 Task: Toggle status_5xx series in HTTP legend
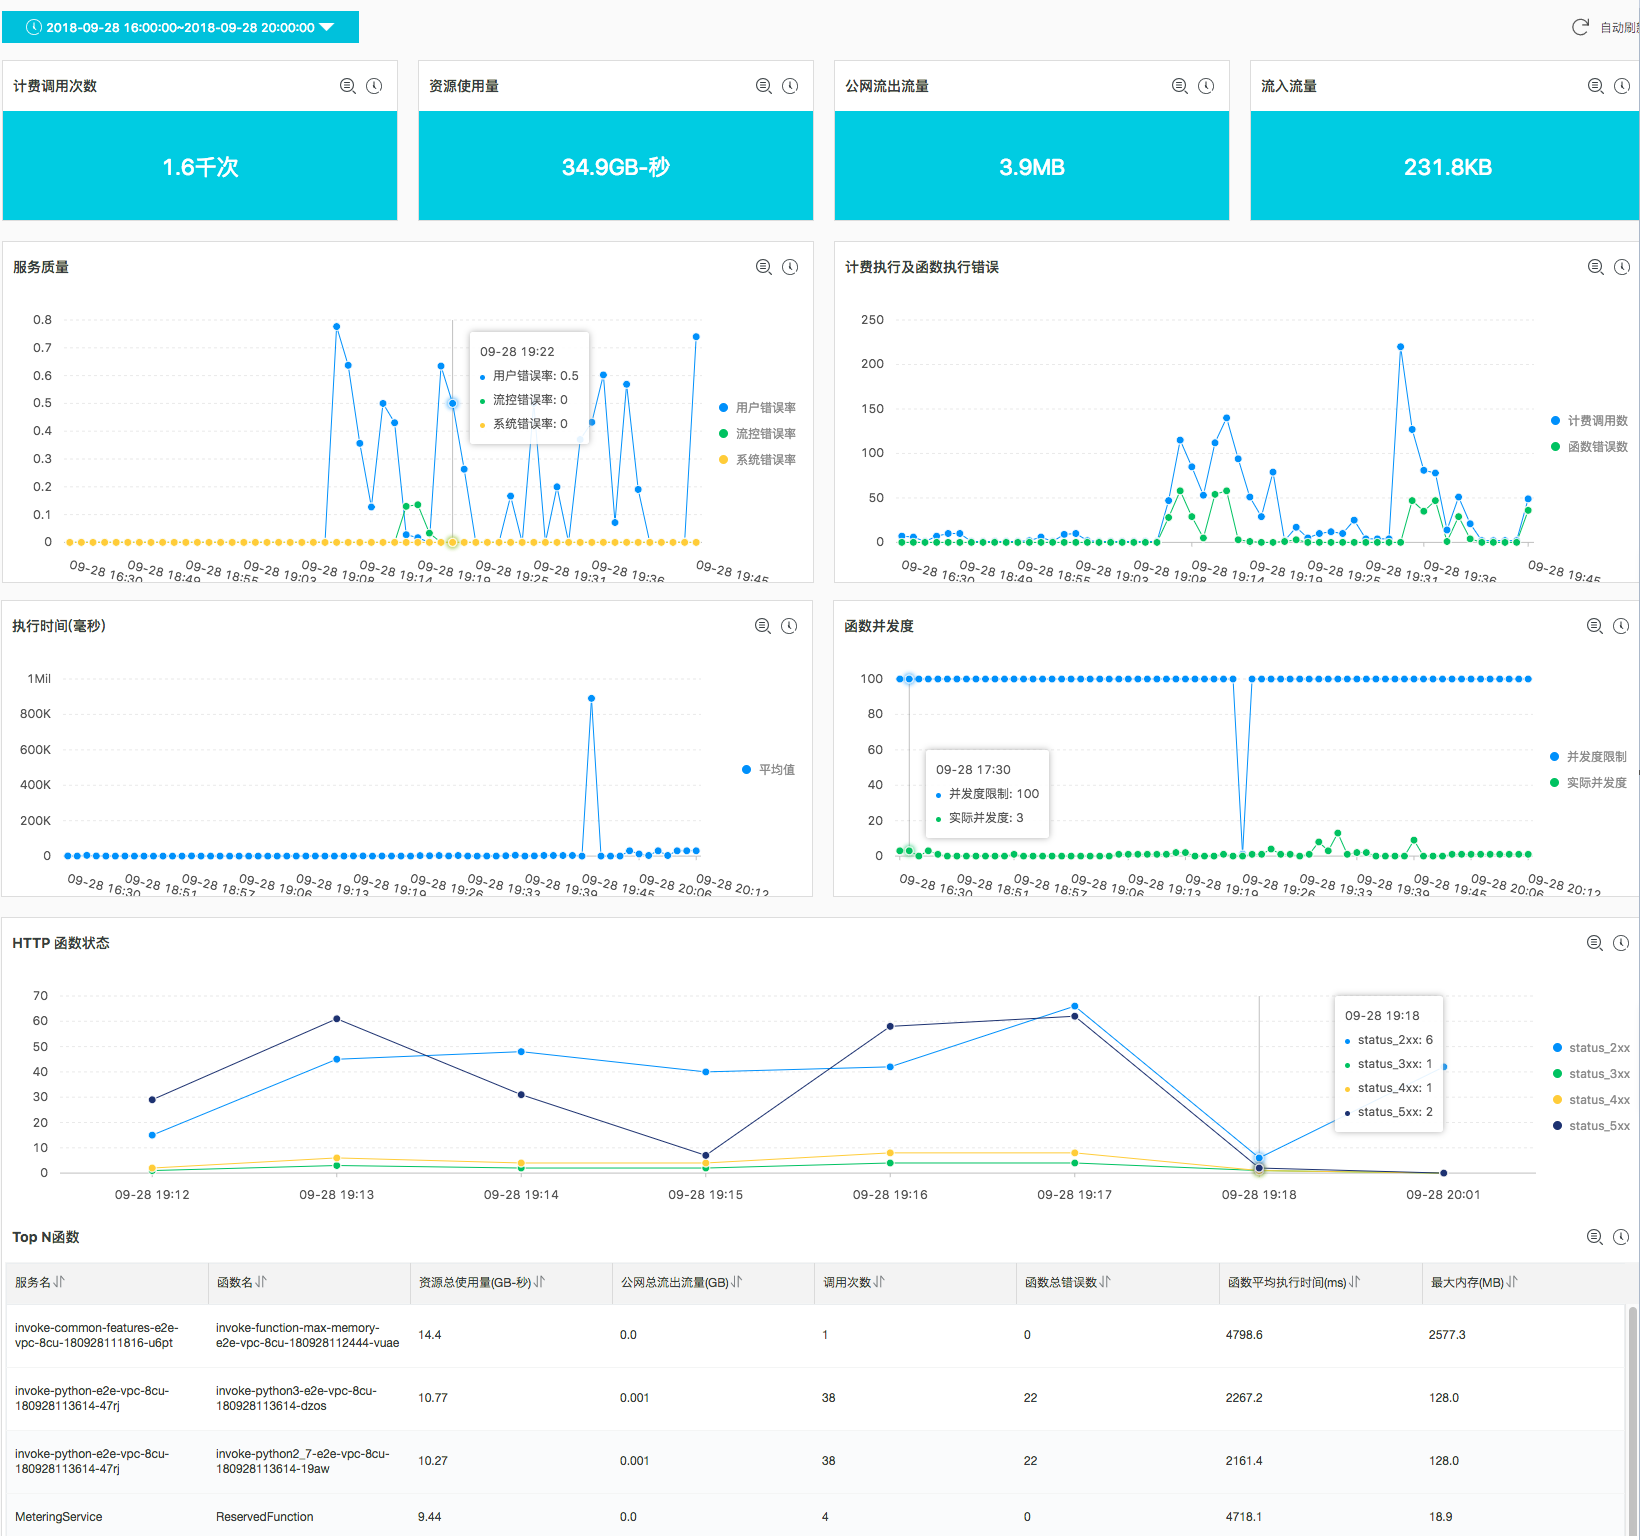coord(1591,1126)
